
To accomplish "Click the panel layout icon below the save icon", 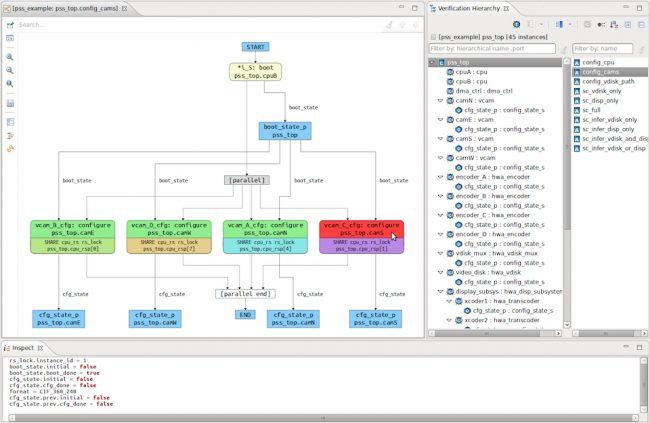I will pos(10,122).
